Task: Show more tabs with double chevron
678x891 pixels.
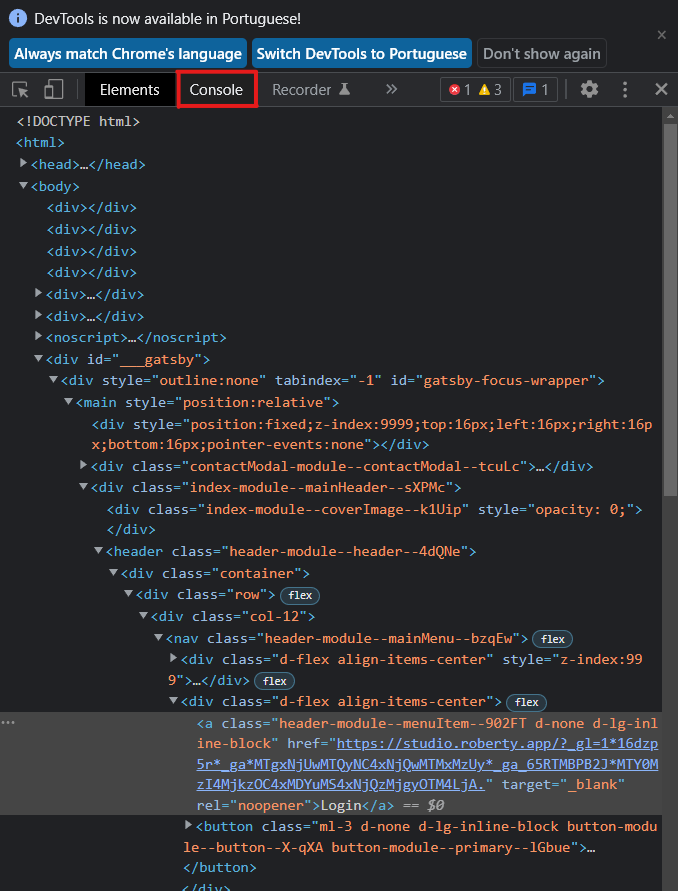Action: [x=391, y=89]
